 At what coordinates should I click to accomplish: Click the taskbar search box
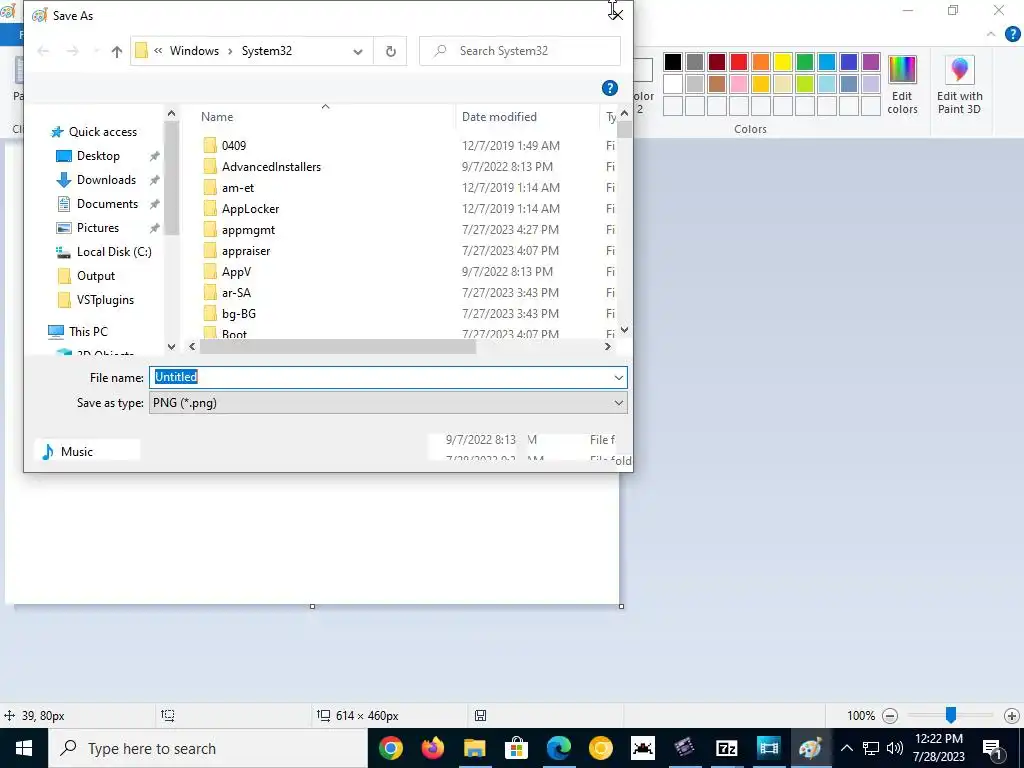[x=208, y=748]
